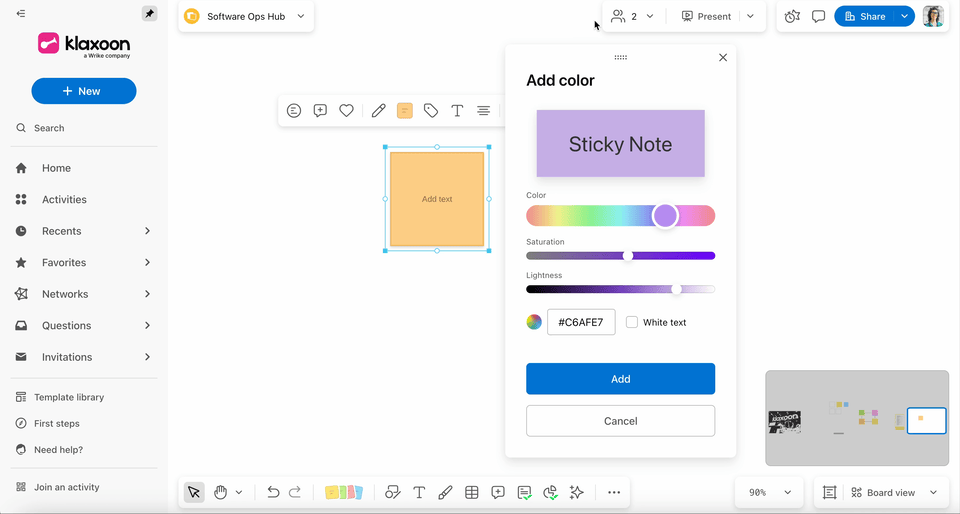Expand the Recents chevron
This screenshot has height=514, width=960.
pos(147,231)
